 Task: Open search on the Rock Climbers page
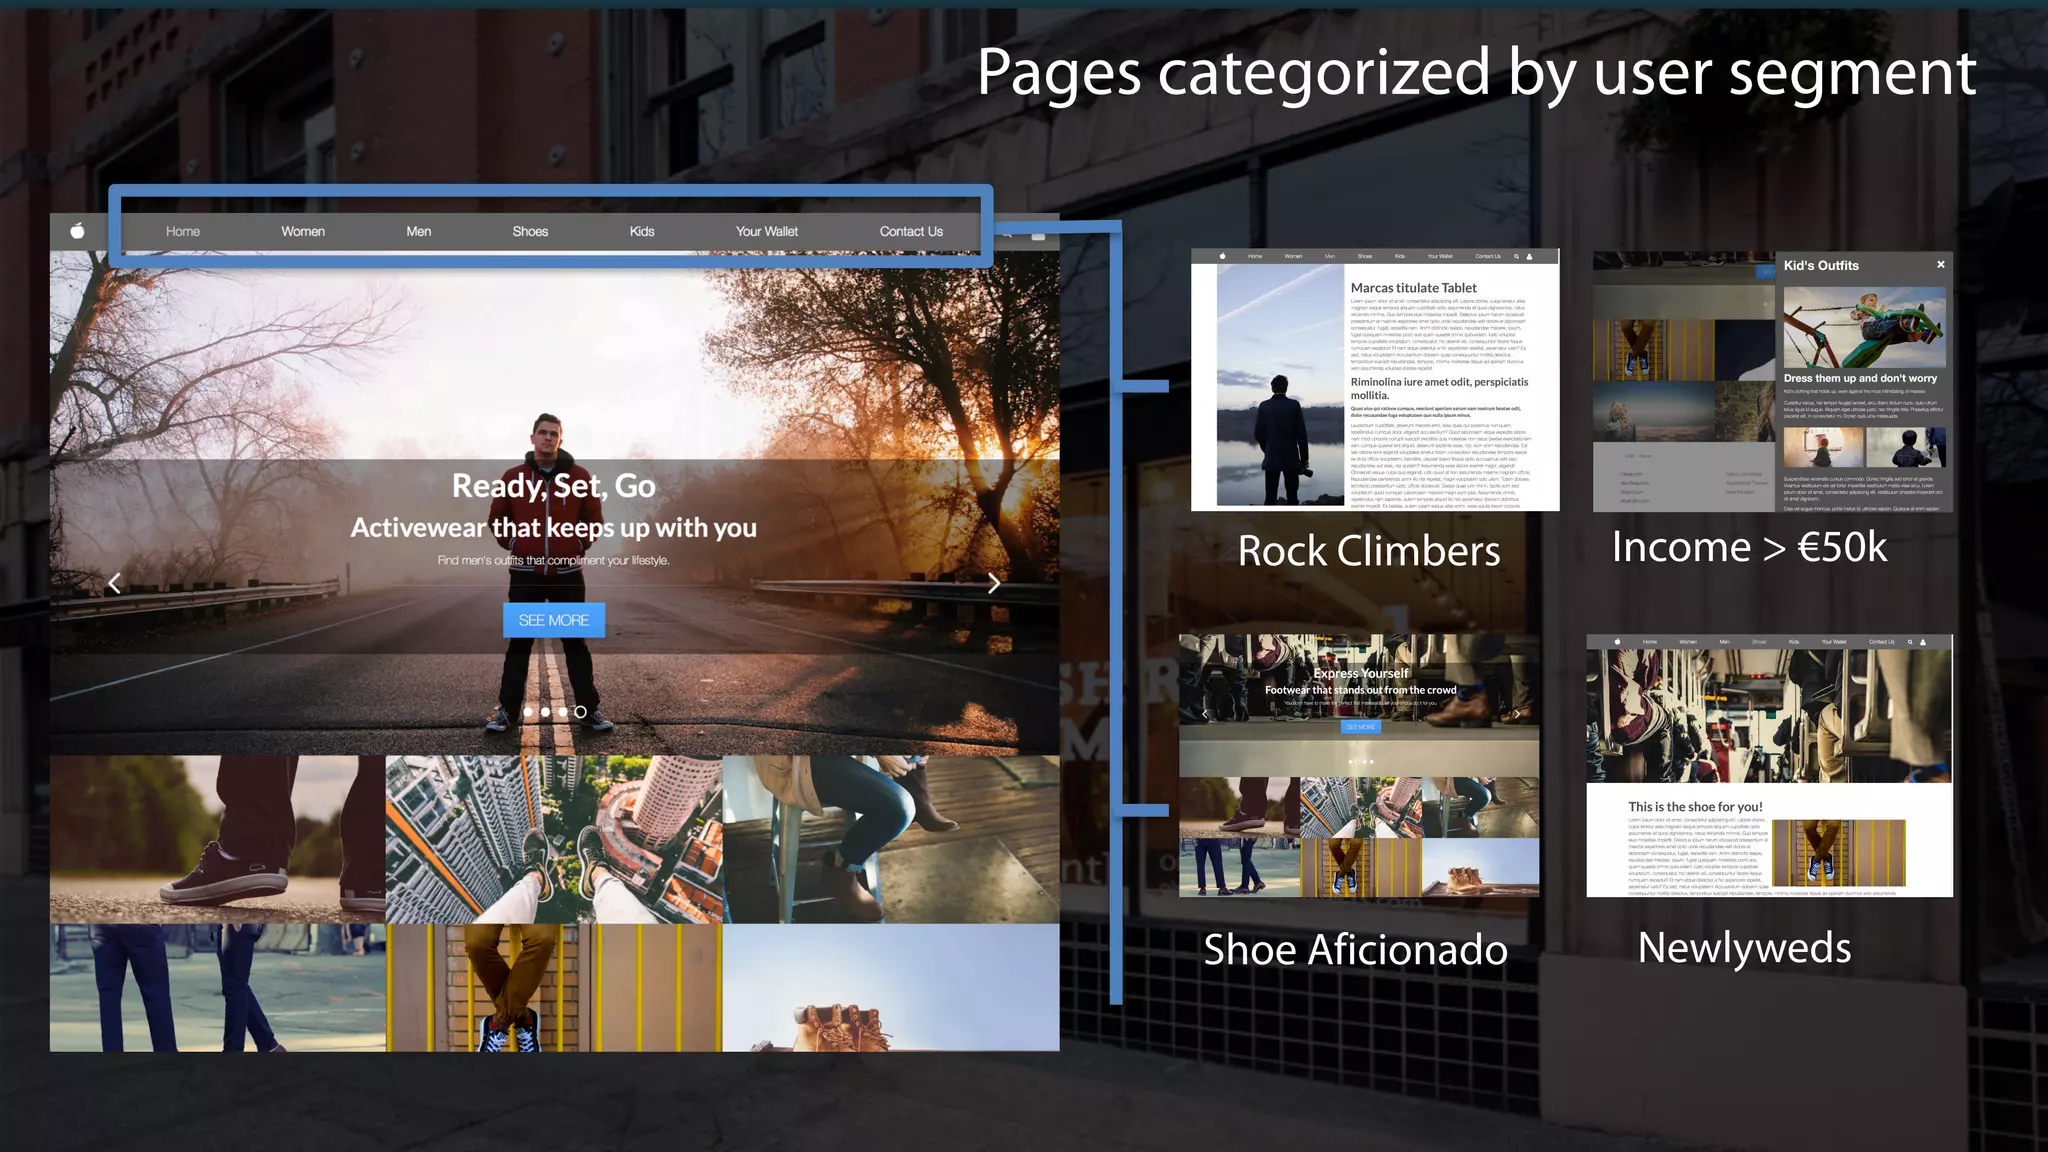1516,256
